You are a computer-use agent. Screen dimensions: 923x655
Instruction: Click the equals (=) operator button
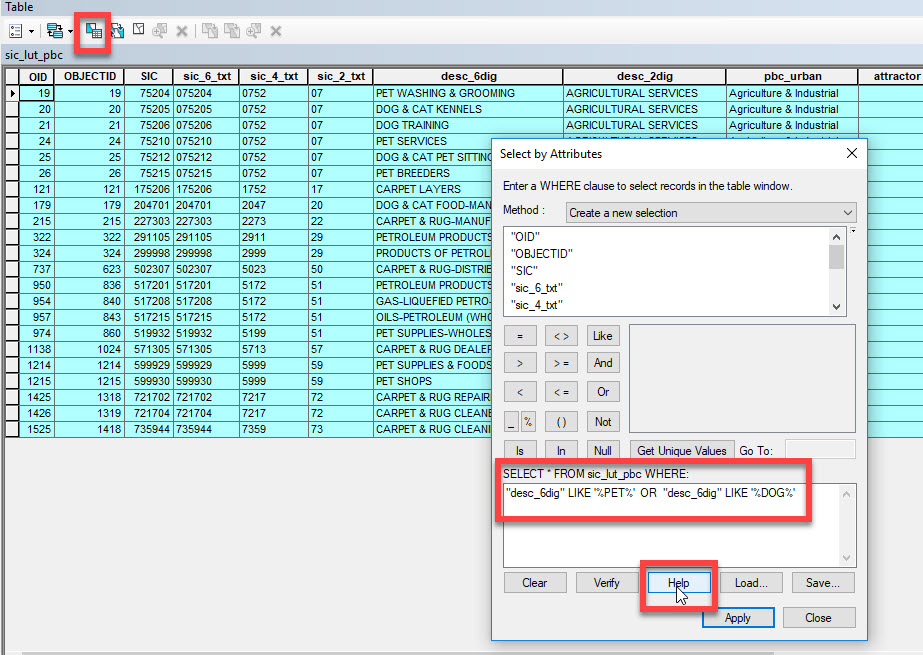click(520, 335)
